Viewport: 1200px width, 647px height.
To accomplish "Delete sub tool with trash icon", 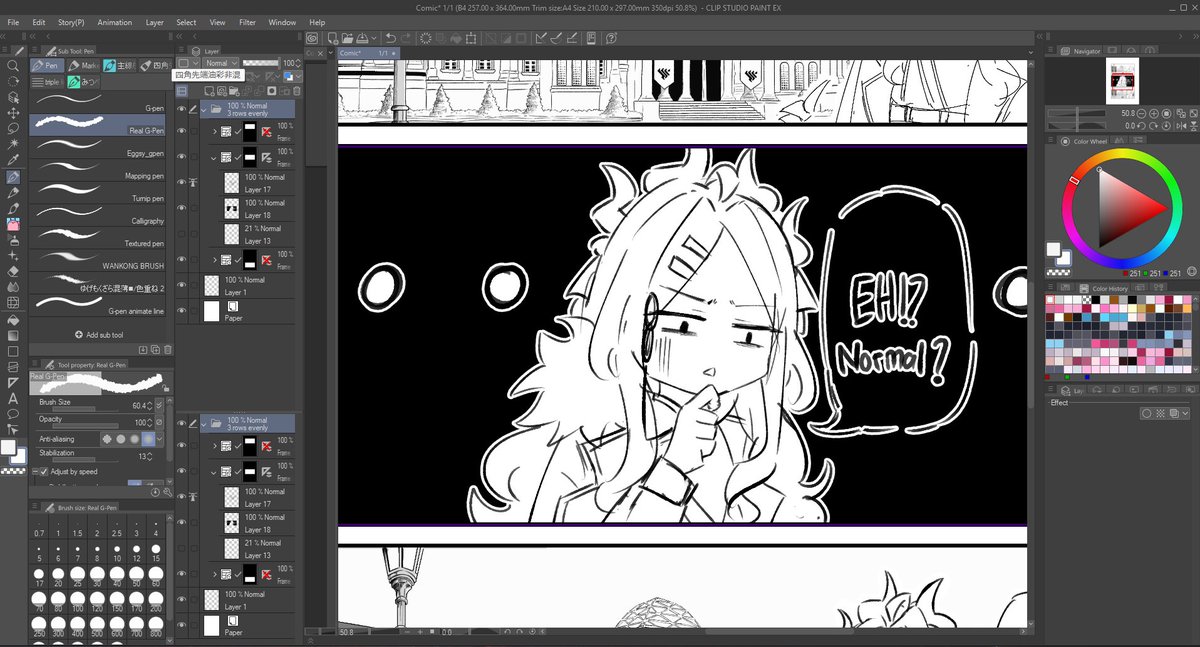I will pyautogui.click(x=168, y=350).
